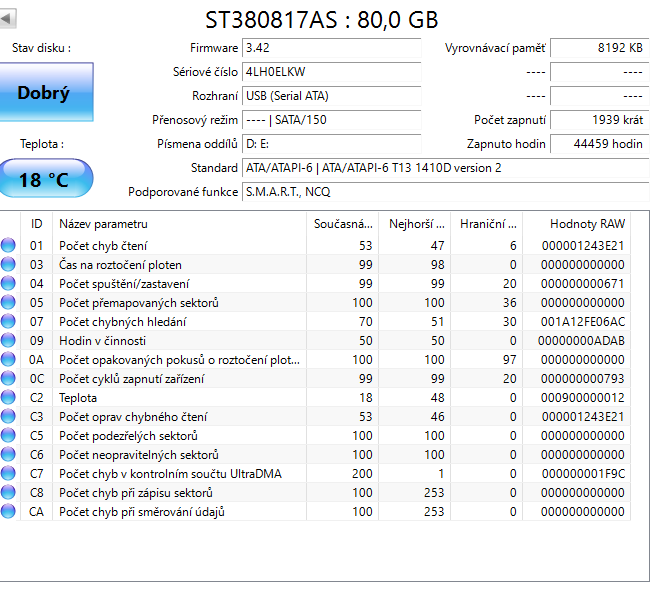Viewport: 654px width, 589px height.
Task: Click the status icon for row 01
Action: [8, 245]
